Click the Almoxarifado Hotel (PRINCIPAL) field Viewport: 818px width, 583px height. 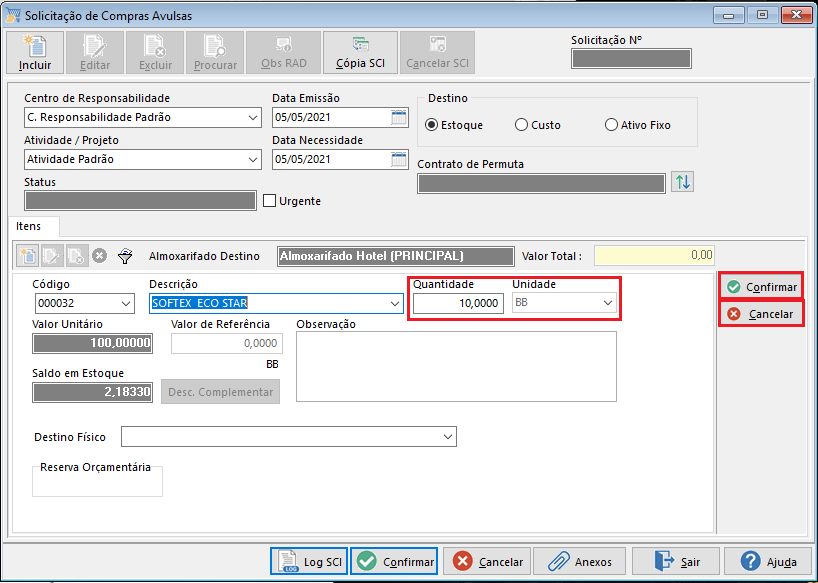(x=395, y=256)
